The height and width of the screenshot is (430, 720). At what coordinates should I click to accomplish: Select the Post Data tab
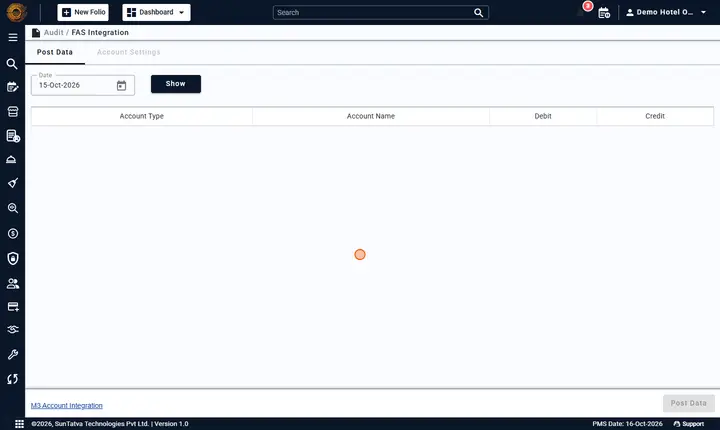[55, 52]
